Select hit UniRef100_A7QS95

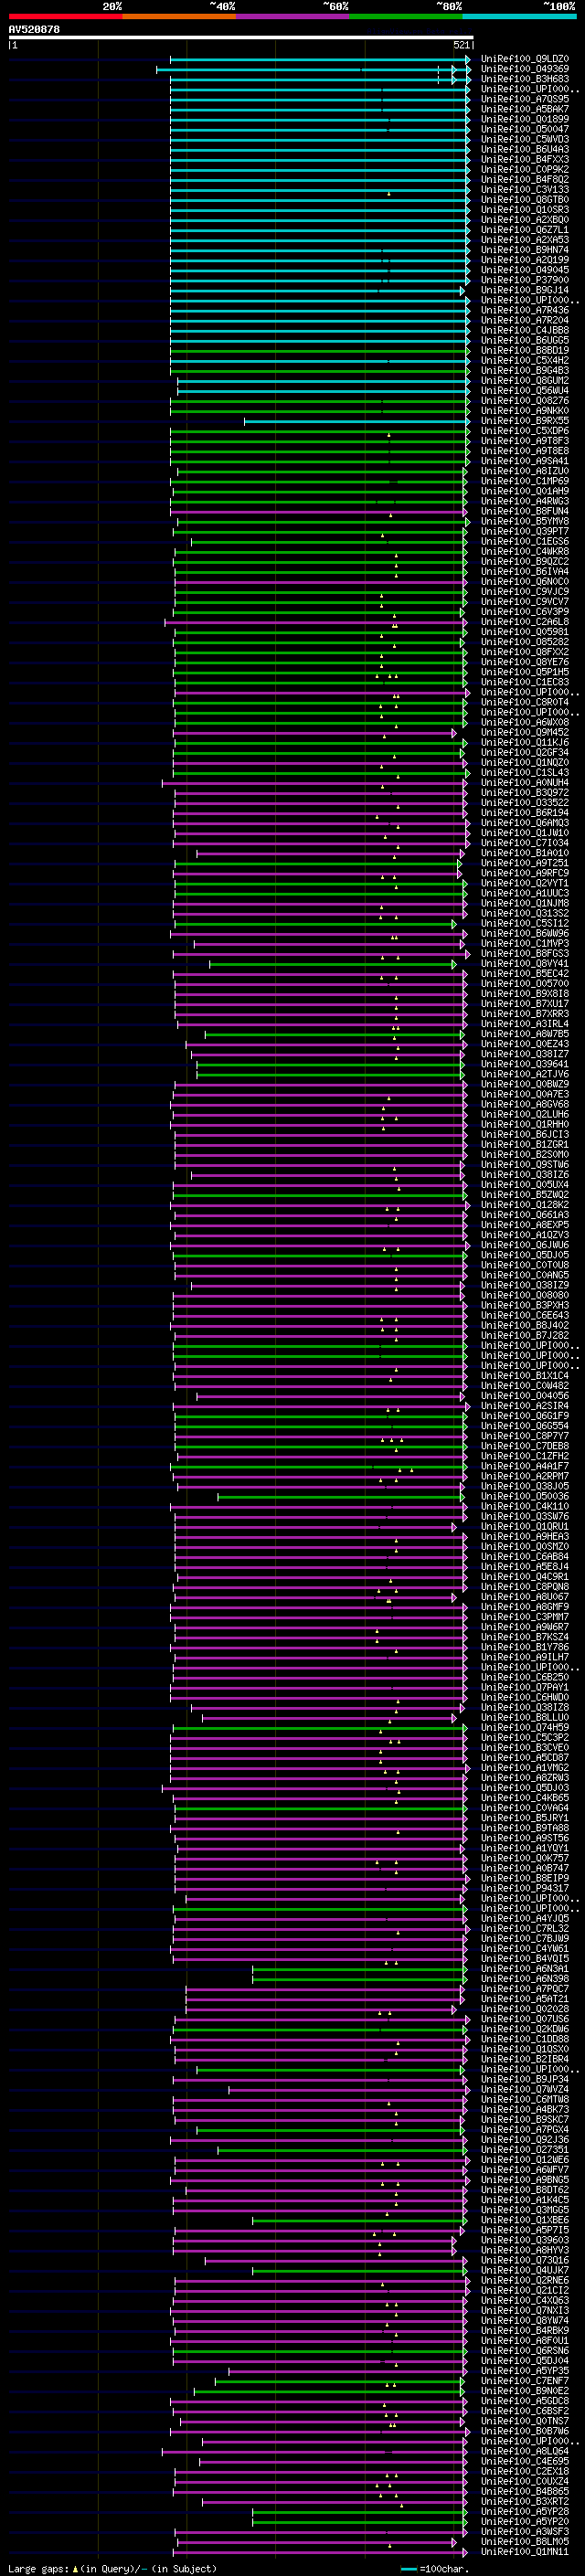point(525,99)
